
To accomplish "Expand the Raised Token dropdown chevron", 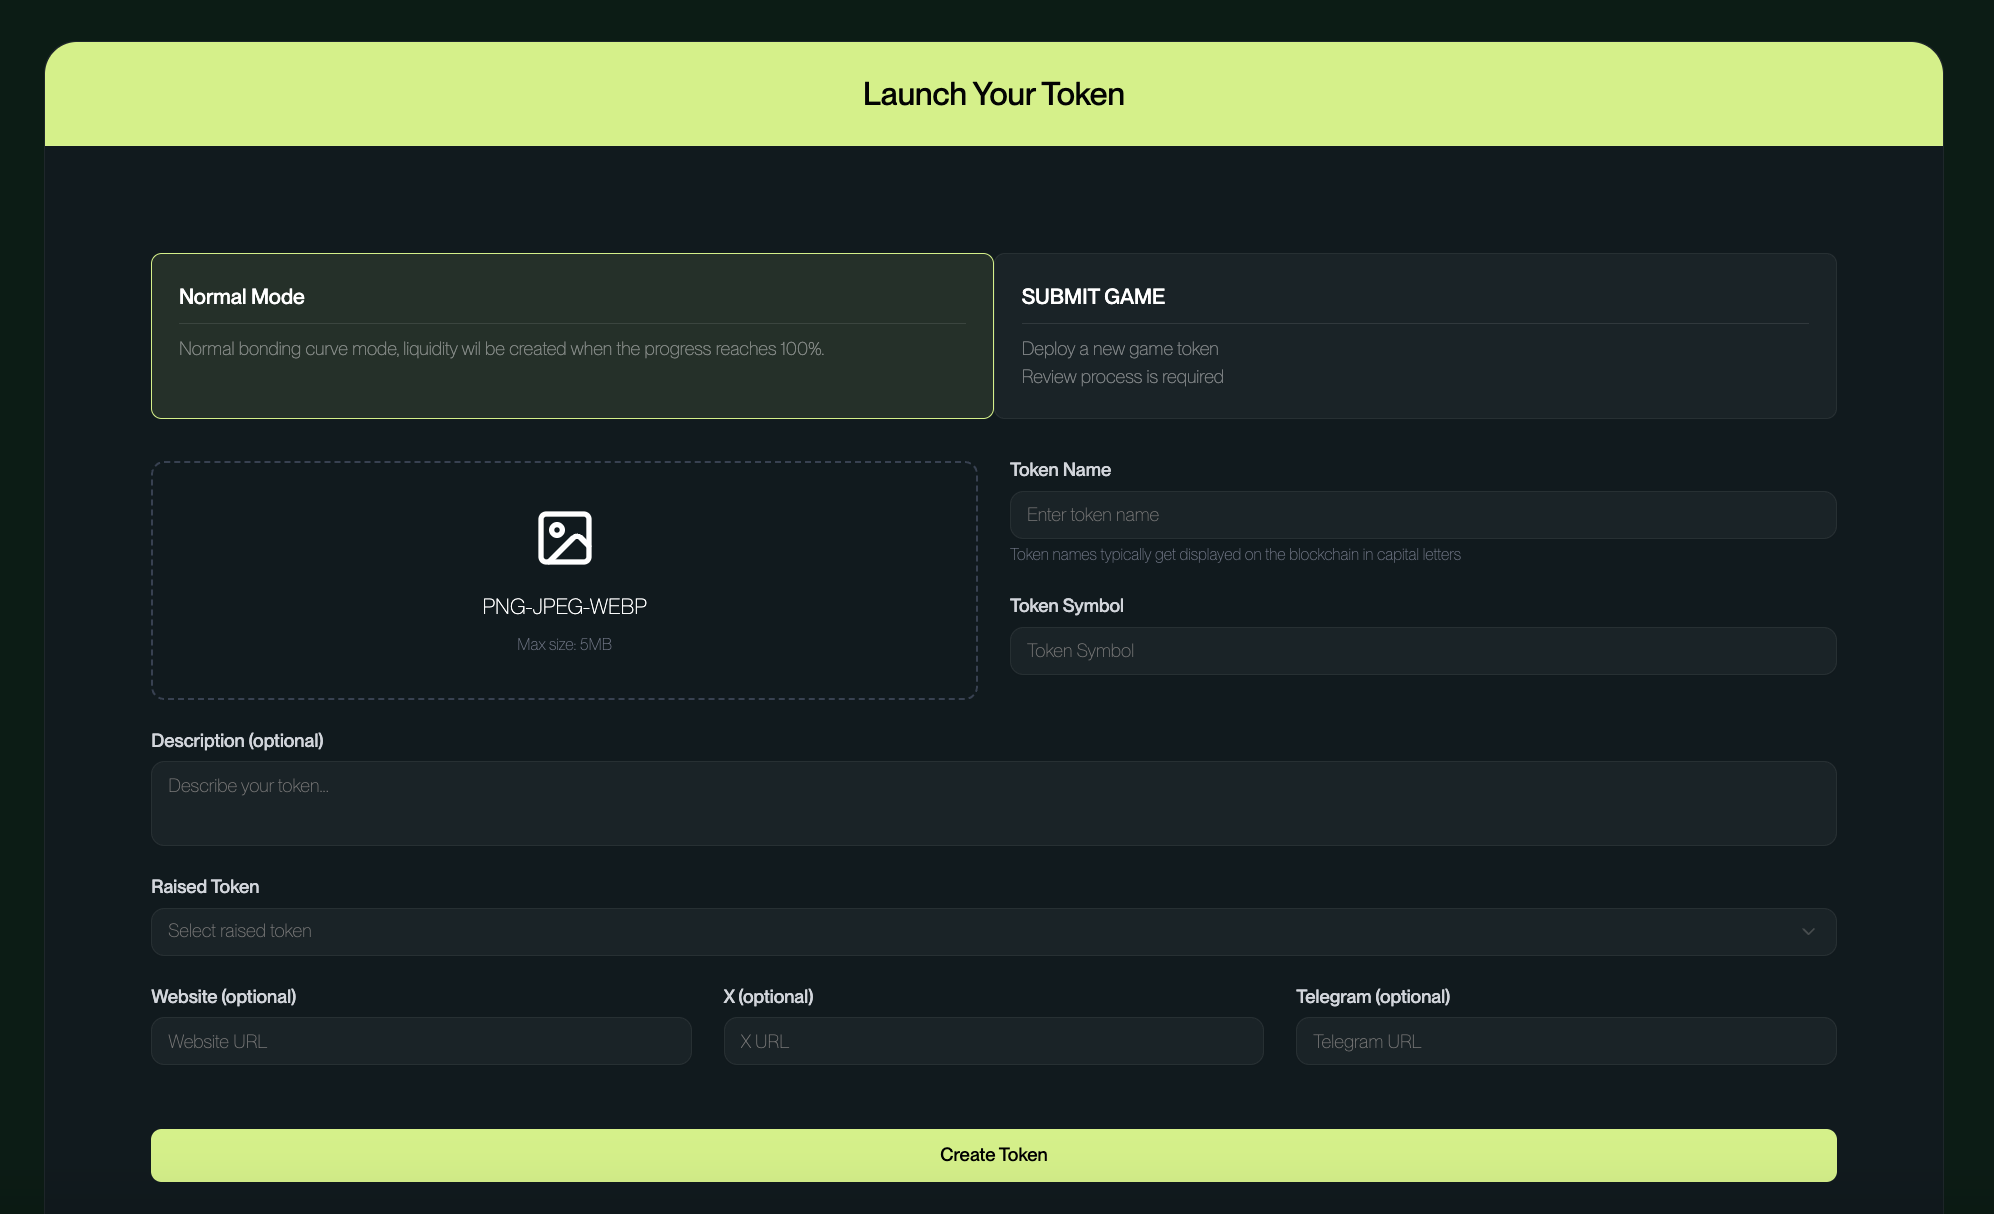I will click(1808, 932).
